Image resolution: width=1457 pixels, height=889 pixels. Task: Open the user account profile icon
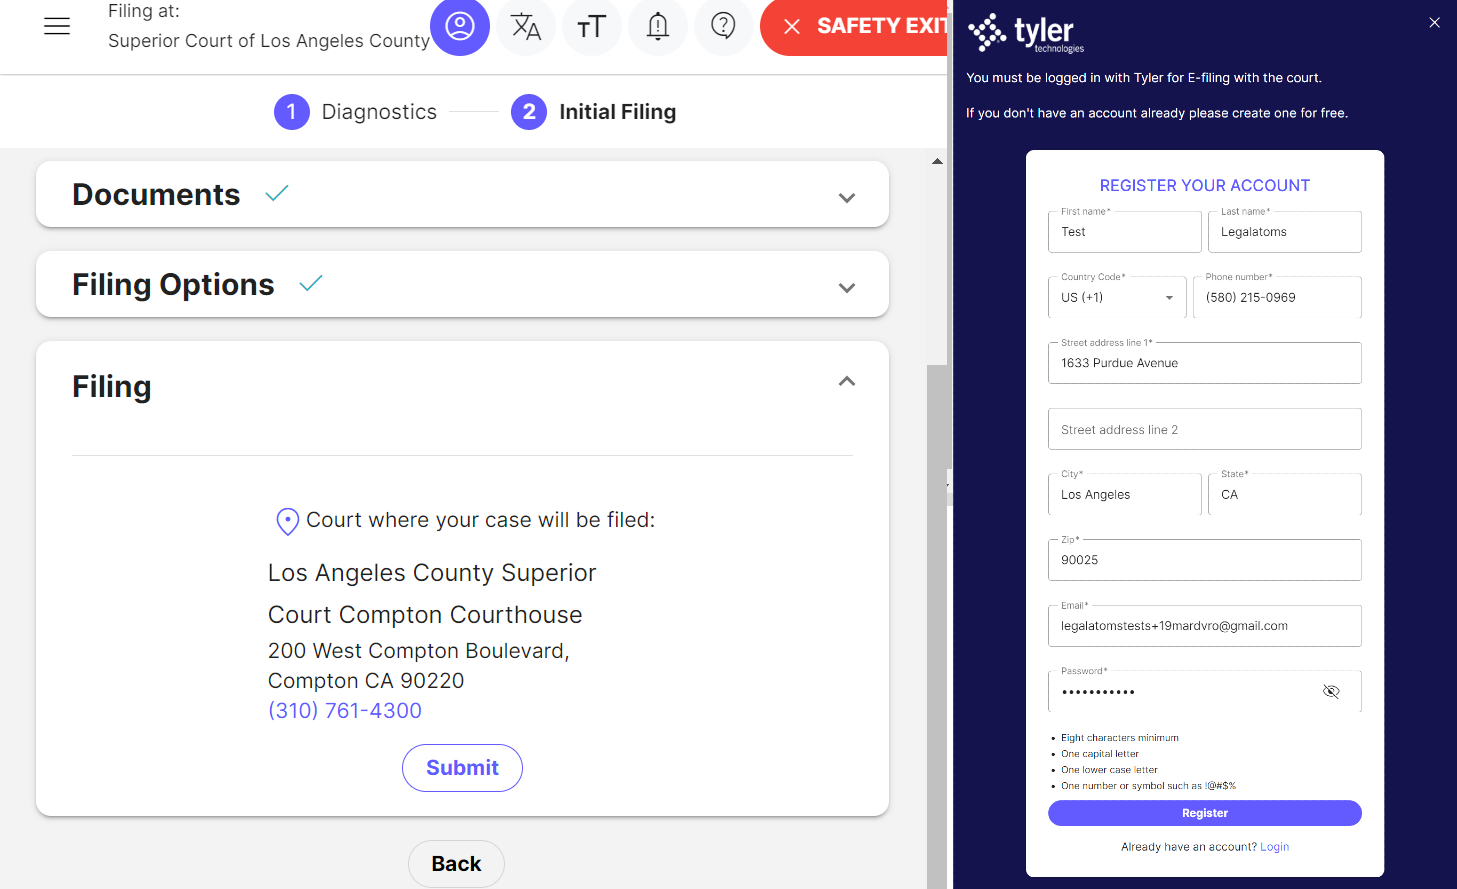(460, 26)
